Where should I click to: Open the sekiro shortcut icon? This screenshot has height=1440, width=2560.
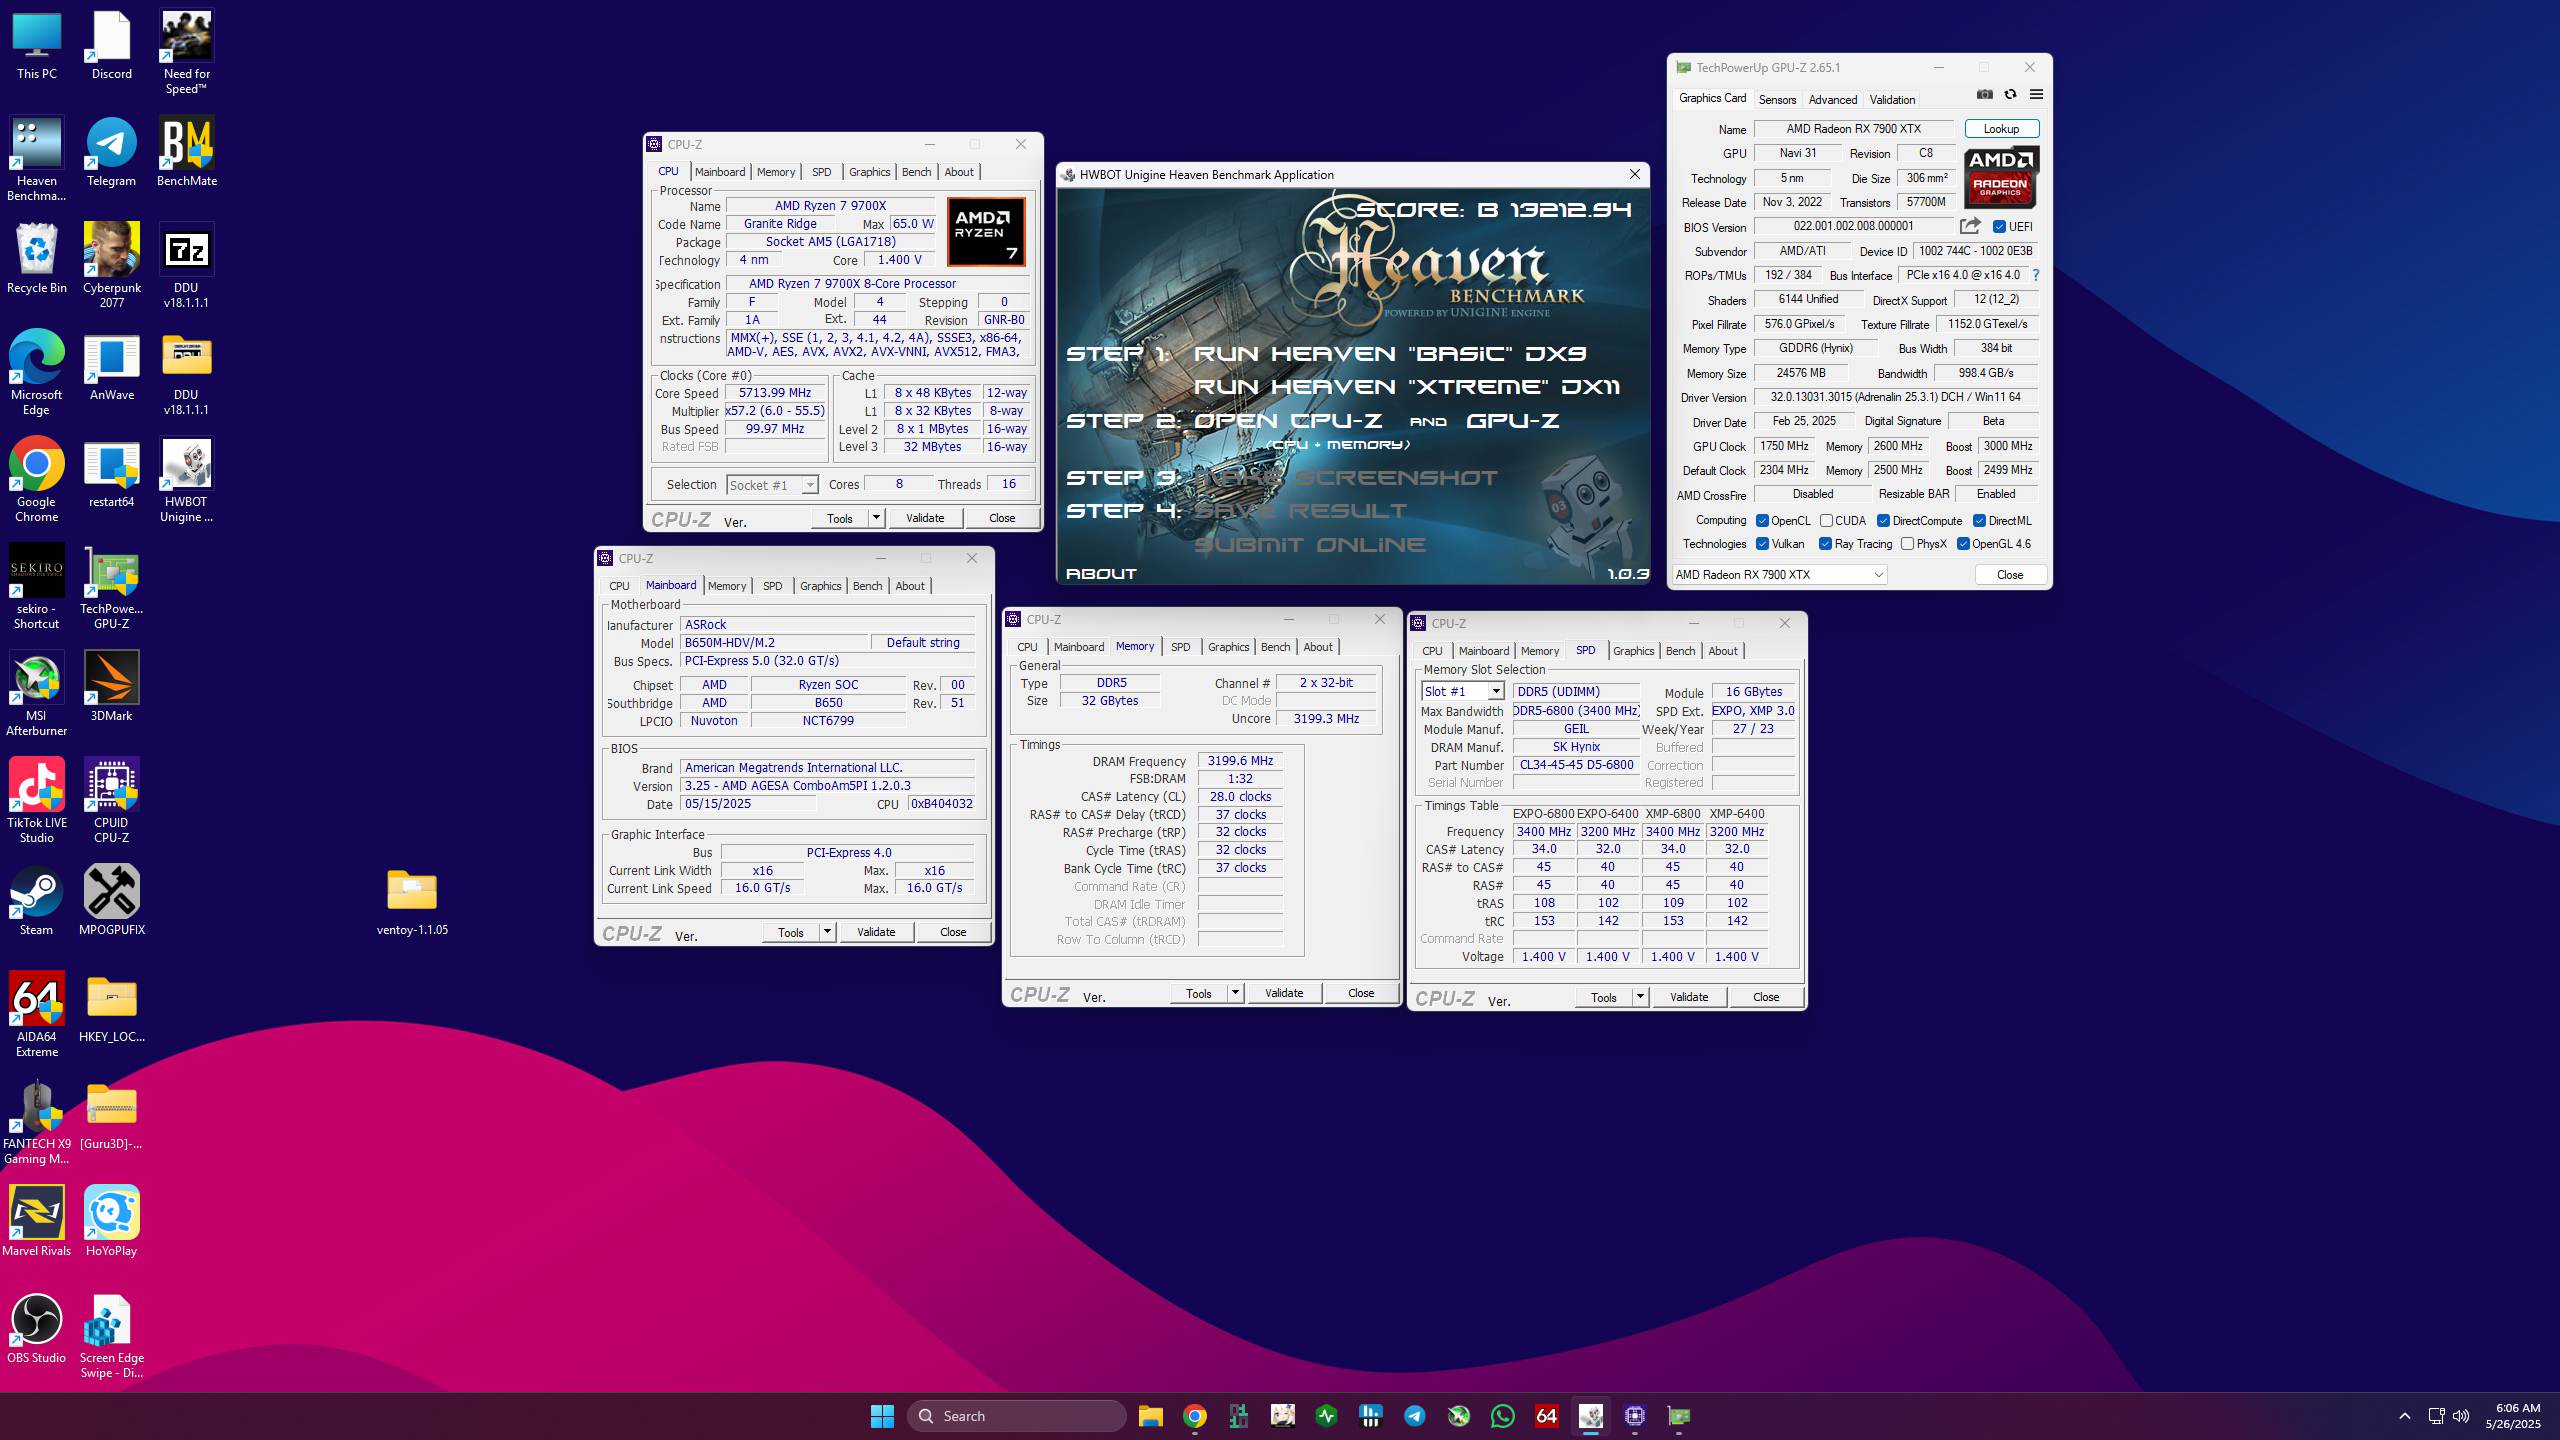pos(37,587)
